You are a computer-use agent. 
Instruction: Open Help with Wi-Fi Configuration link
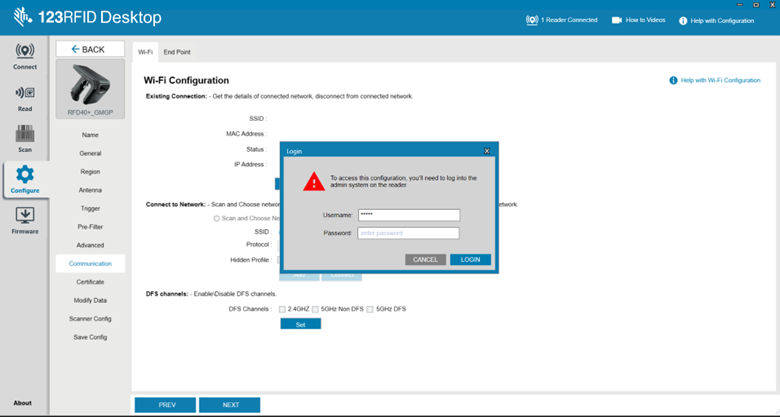click(720, 80)
